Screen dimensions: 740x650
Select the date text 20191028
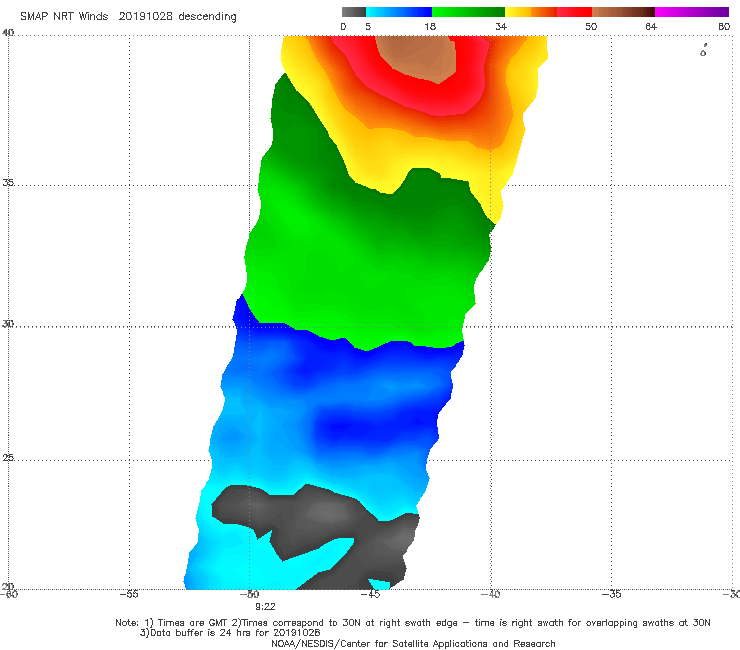click(145, 16)
